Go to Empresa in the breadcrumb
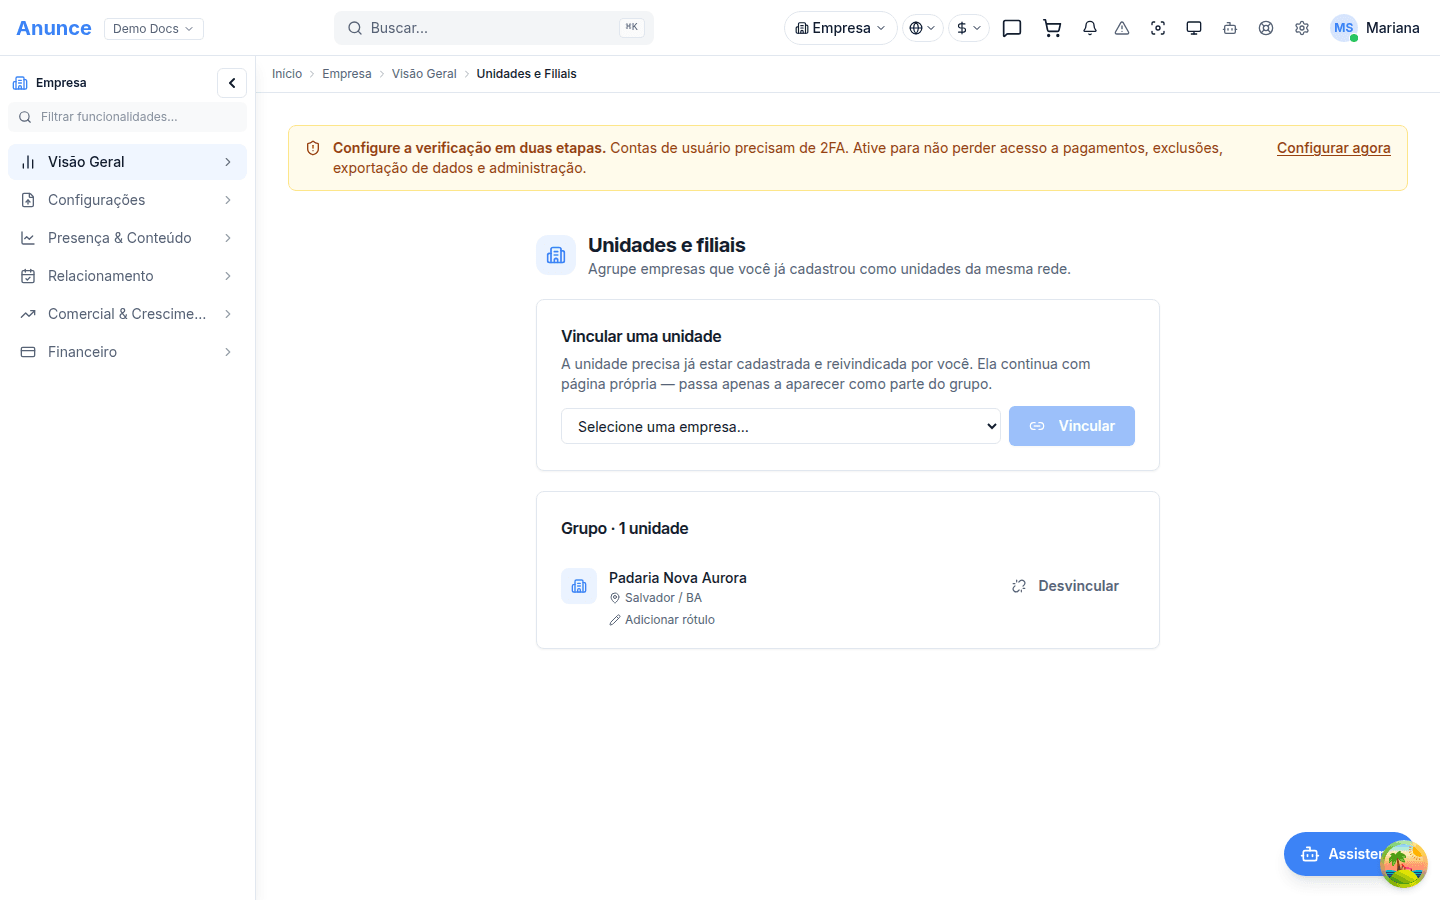The image size is (1440, 900). coord(347,74)
